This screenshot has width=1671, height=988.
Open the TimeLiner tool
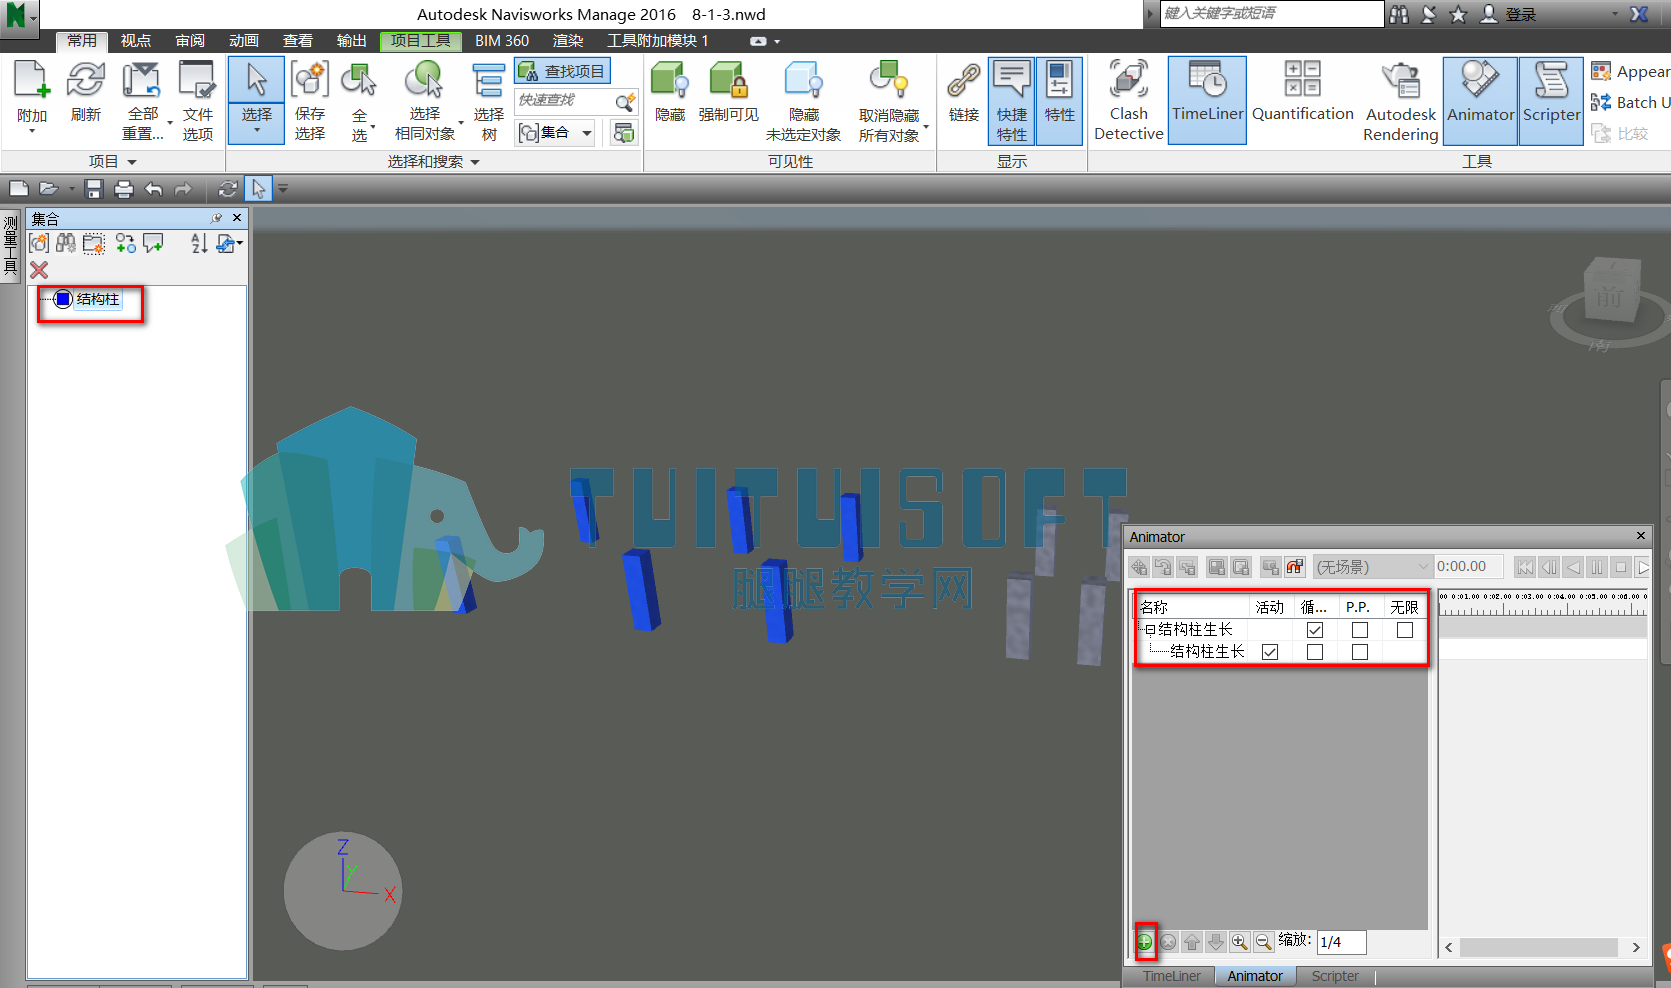(1207, 101)
